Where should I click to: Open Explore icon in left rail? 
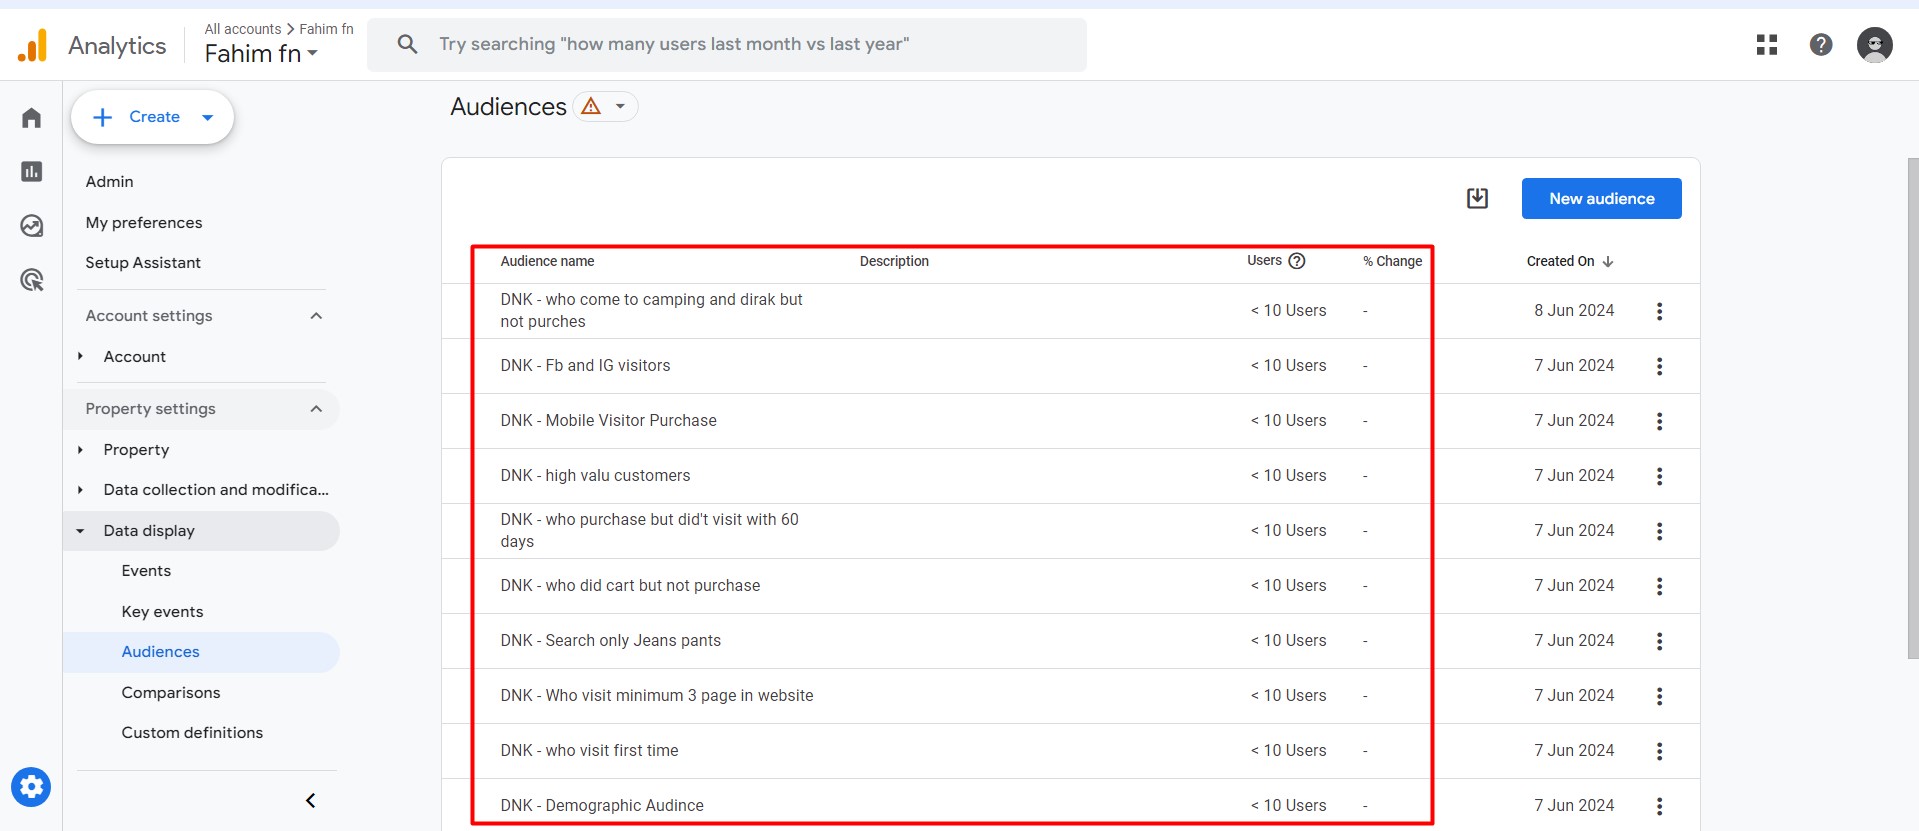[31, 226]
